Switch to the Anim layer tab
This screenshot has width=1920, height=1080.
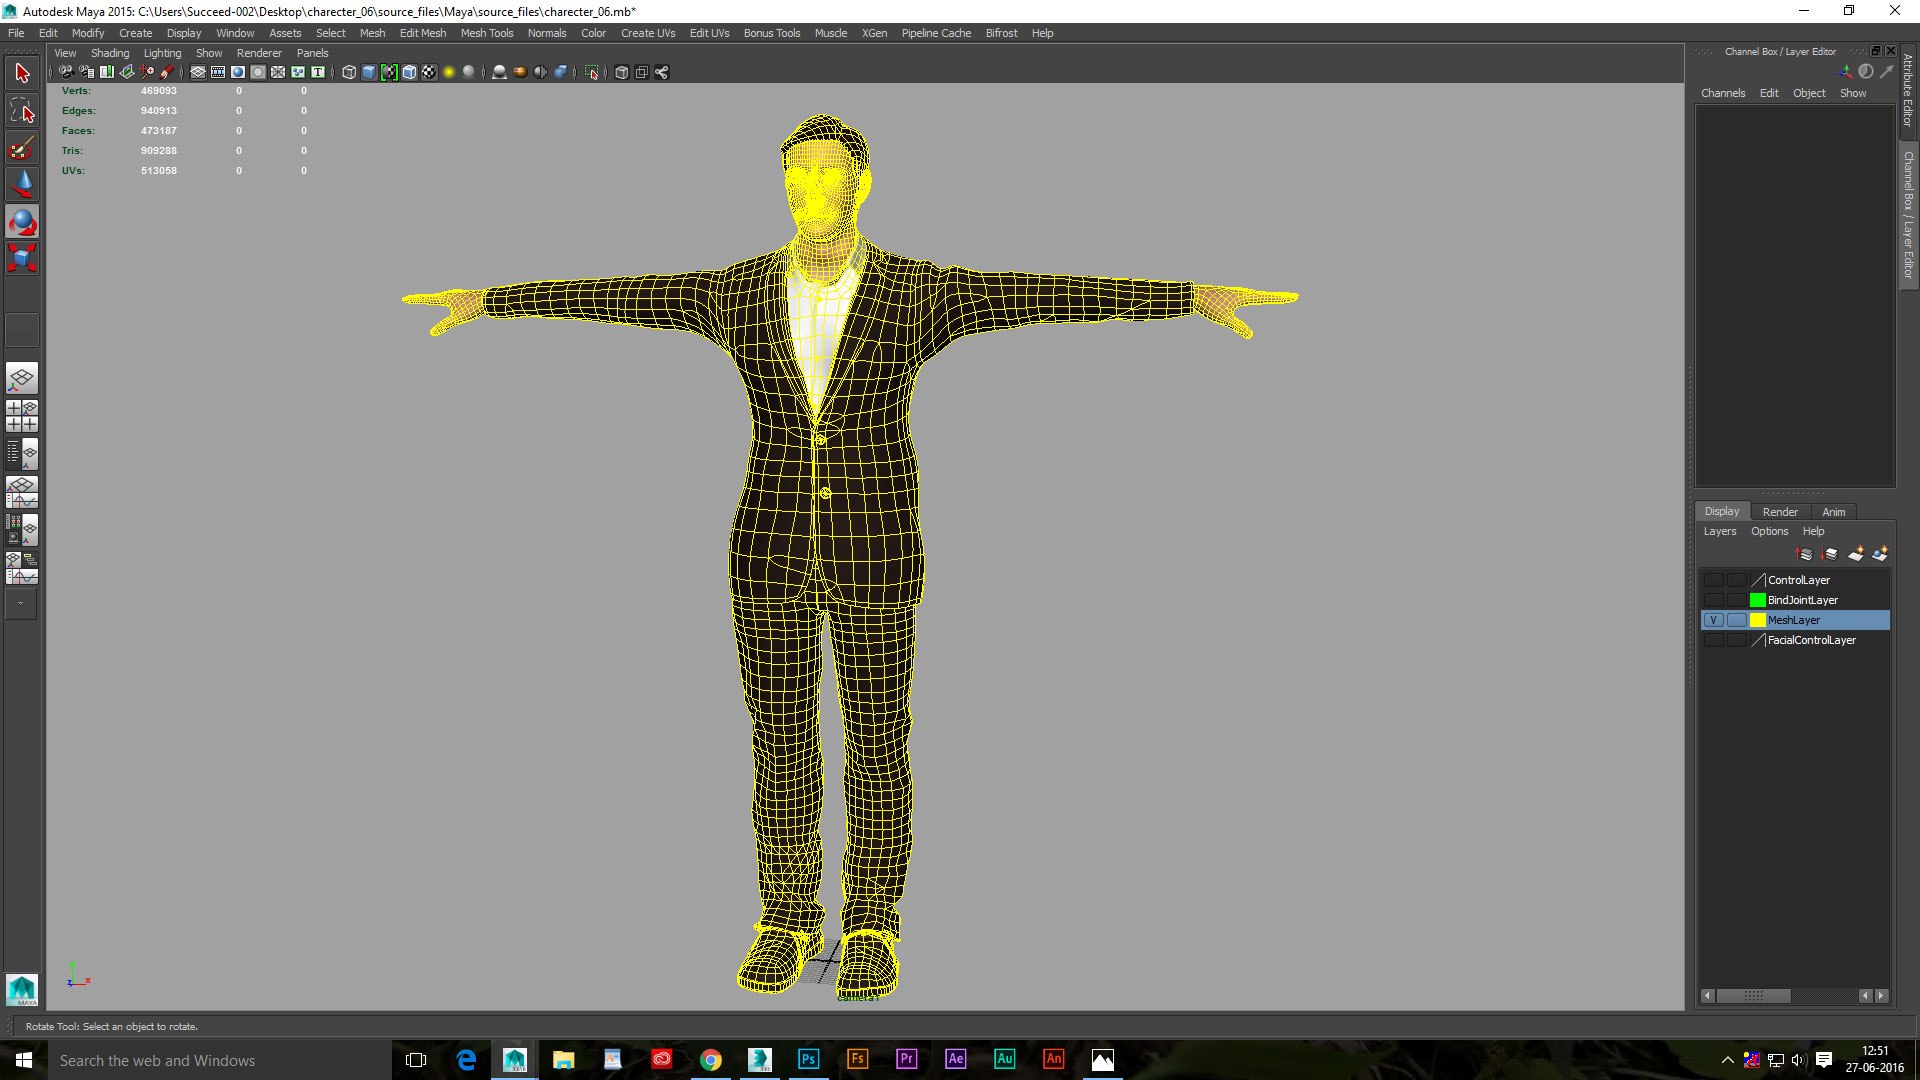point(1834,511)
